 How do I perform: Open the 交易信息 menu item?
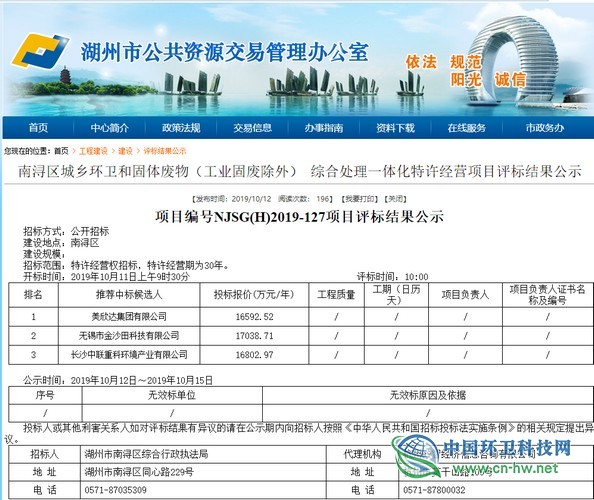253,128
